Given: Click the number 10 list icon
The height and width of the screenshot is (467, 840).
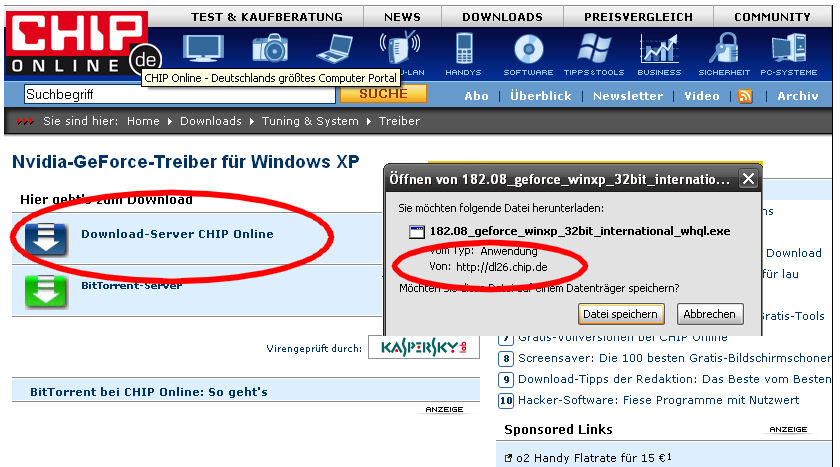Looking at the screenshot, I should pos(506,401).
